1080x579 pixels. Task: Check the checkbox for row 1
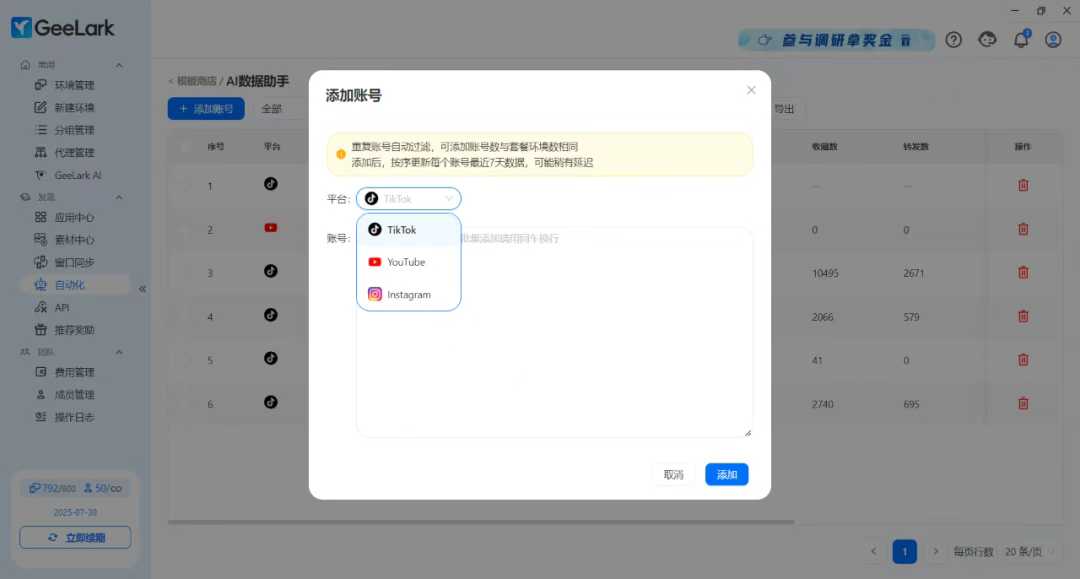pyautogui.click(x=184, y=185)
